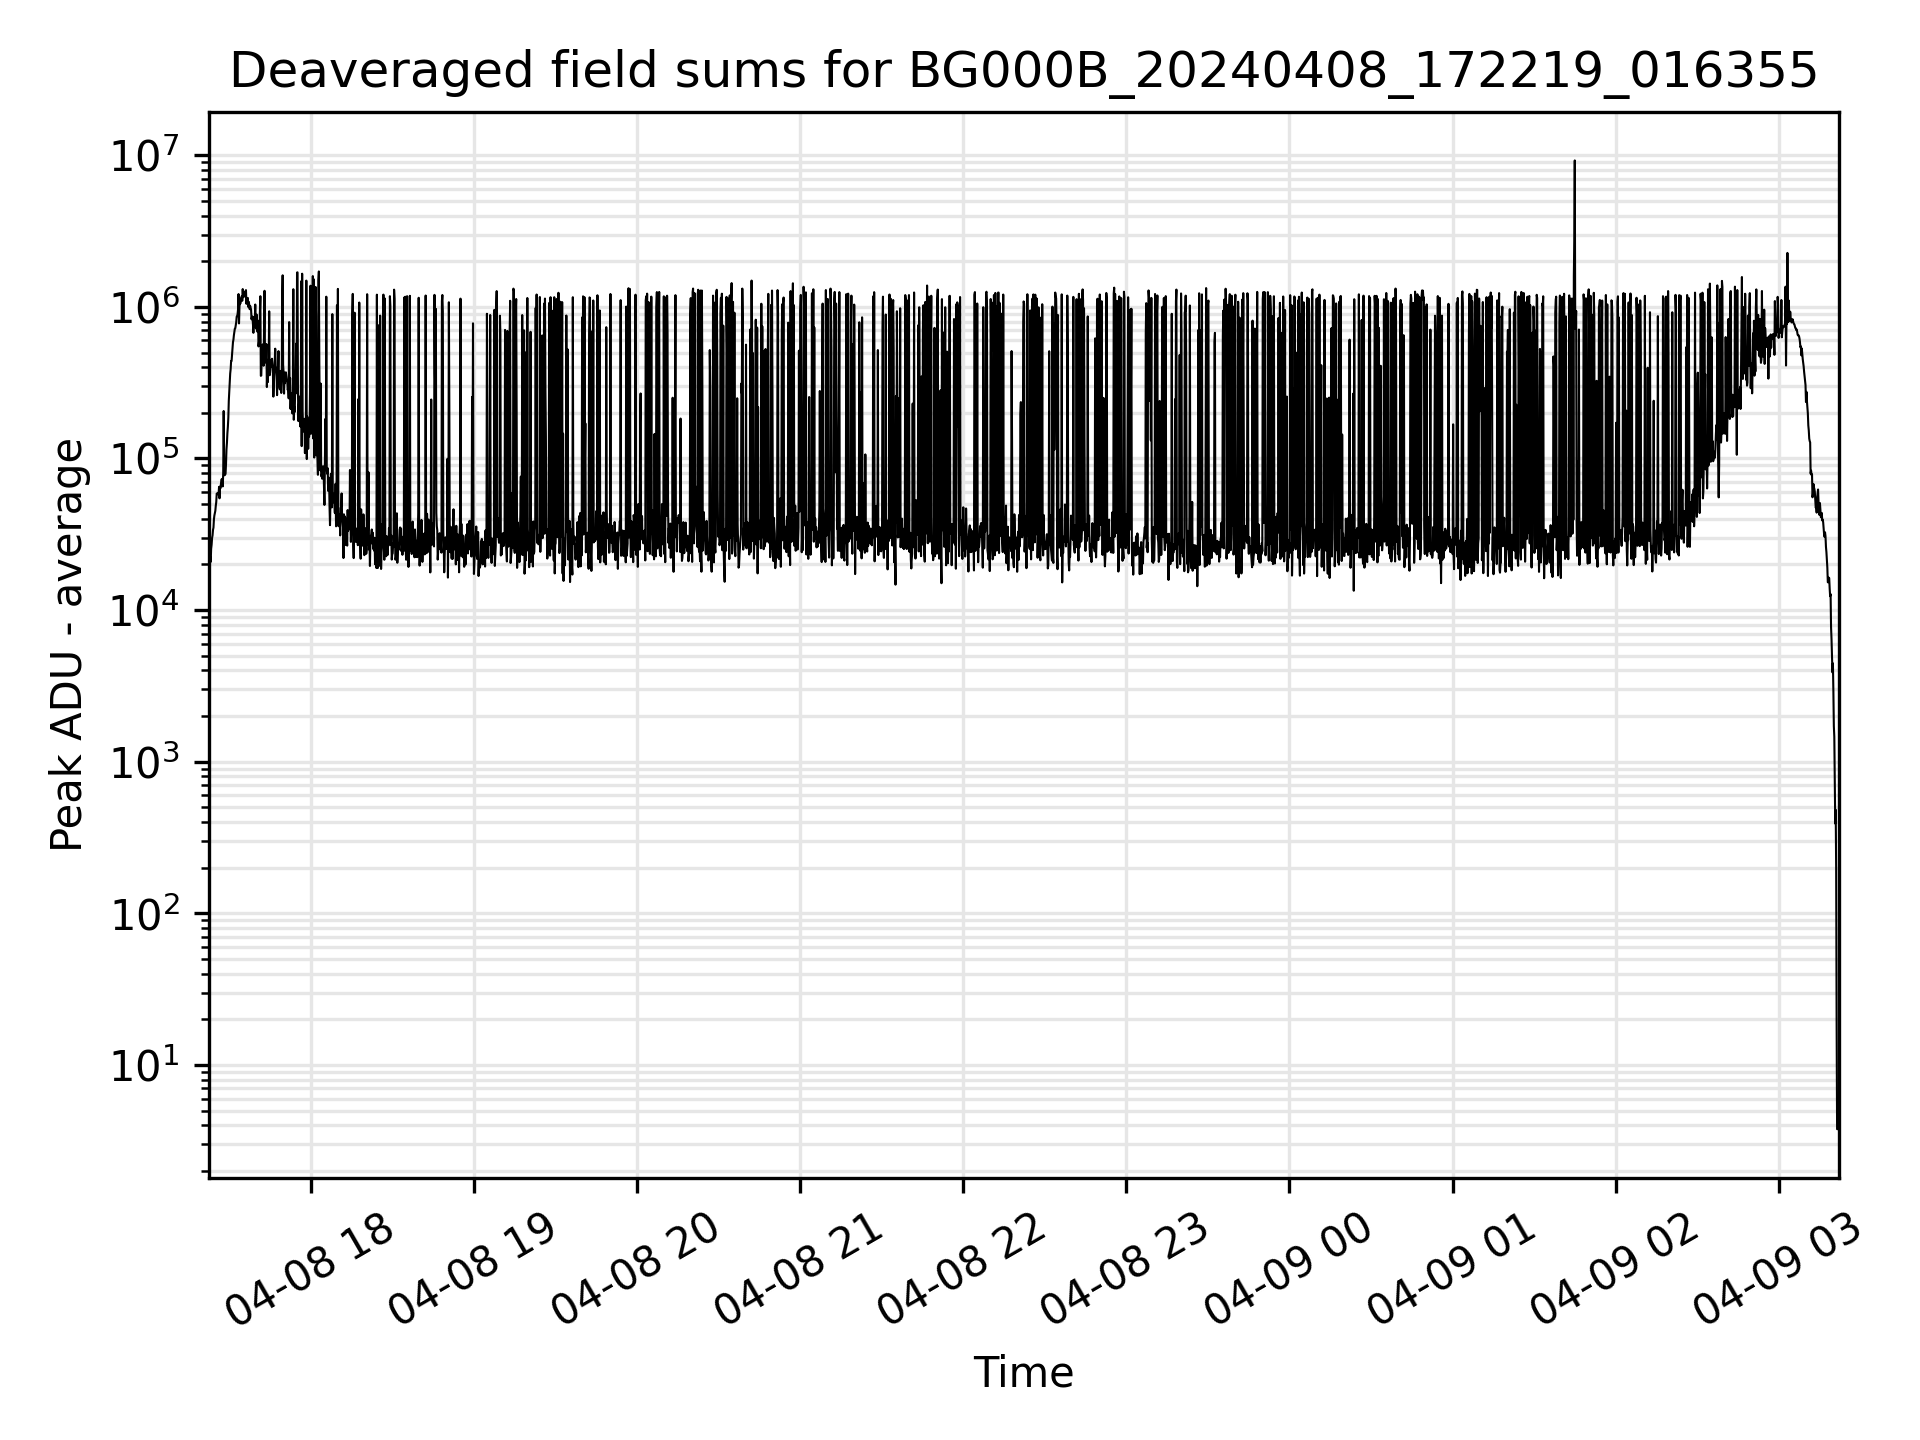Click the '04-09 01' x-axis tick label
The height and width of the screenshot is (1440, 1920).
1451,1270
